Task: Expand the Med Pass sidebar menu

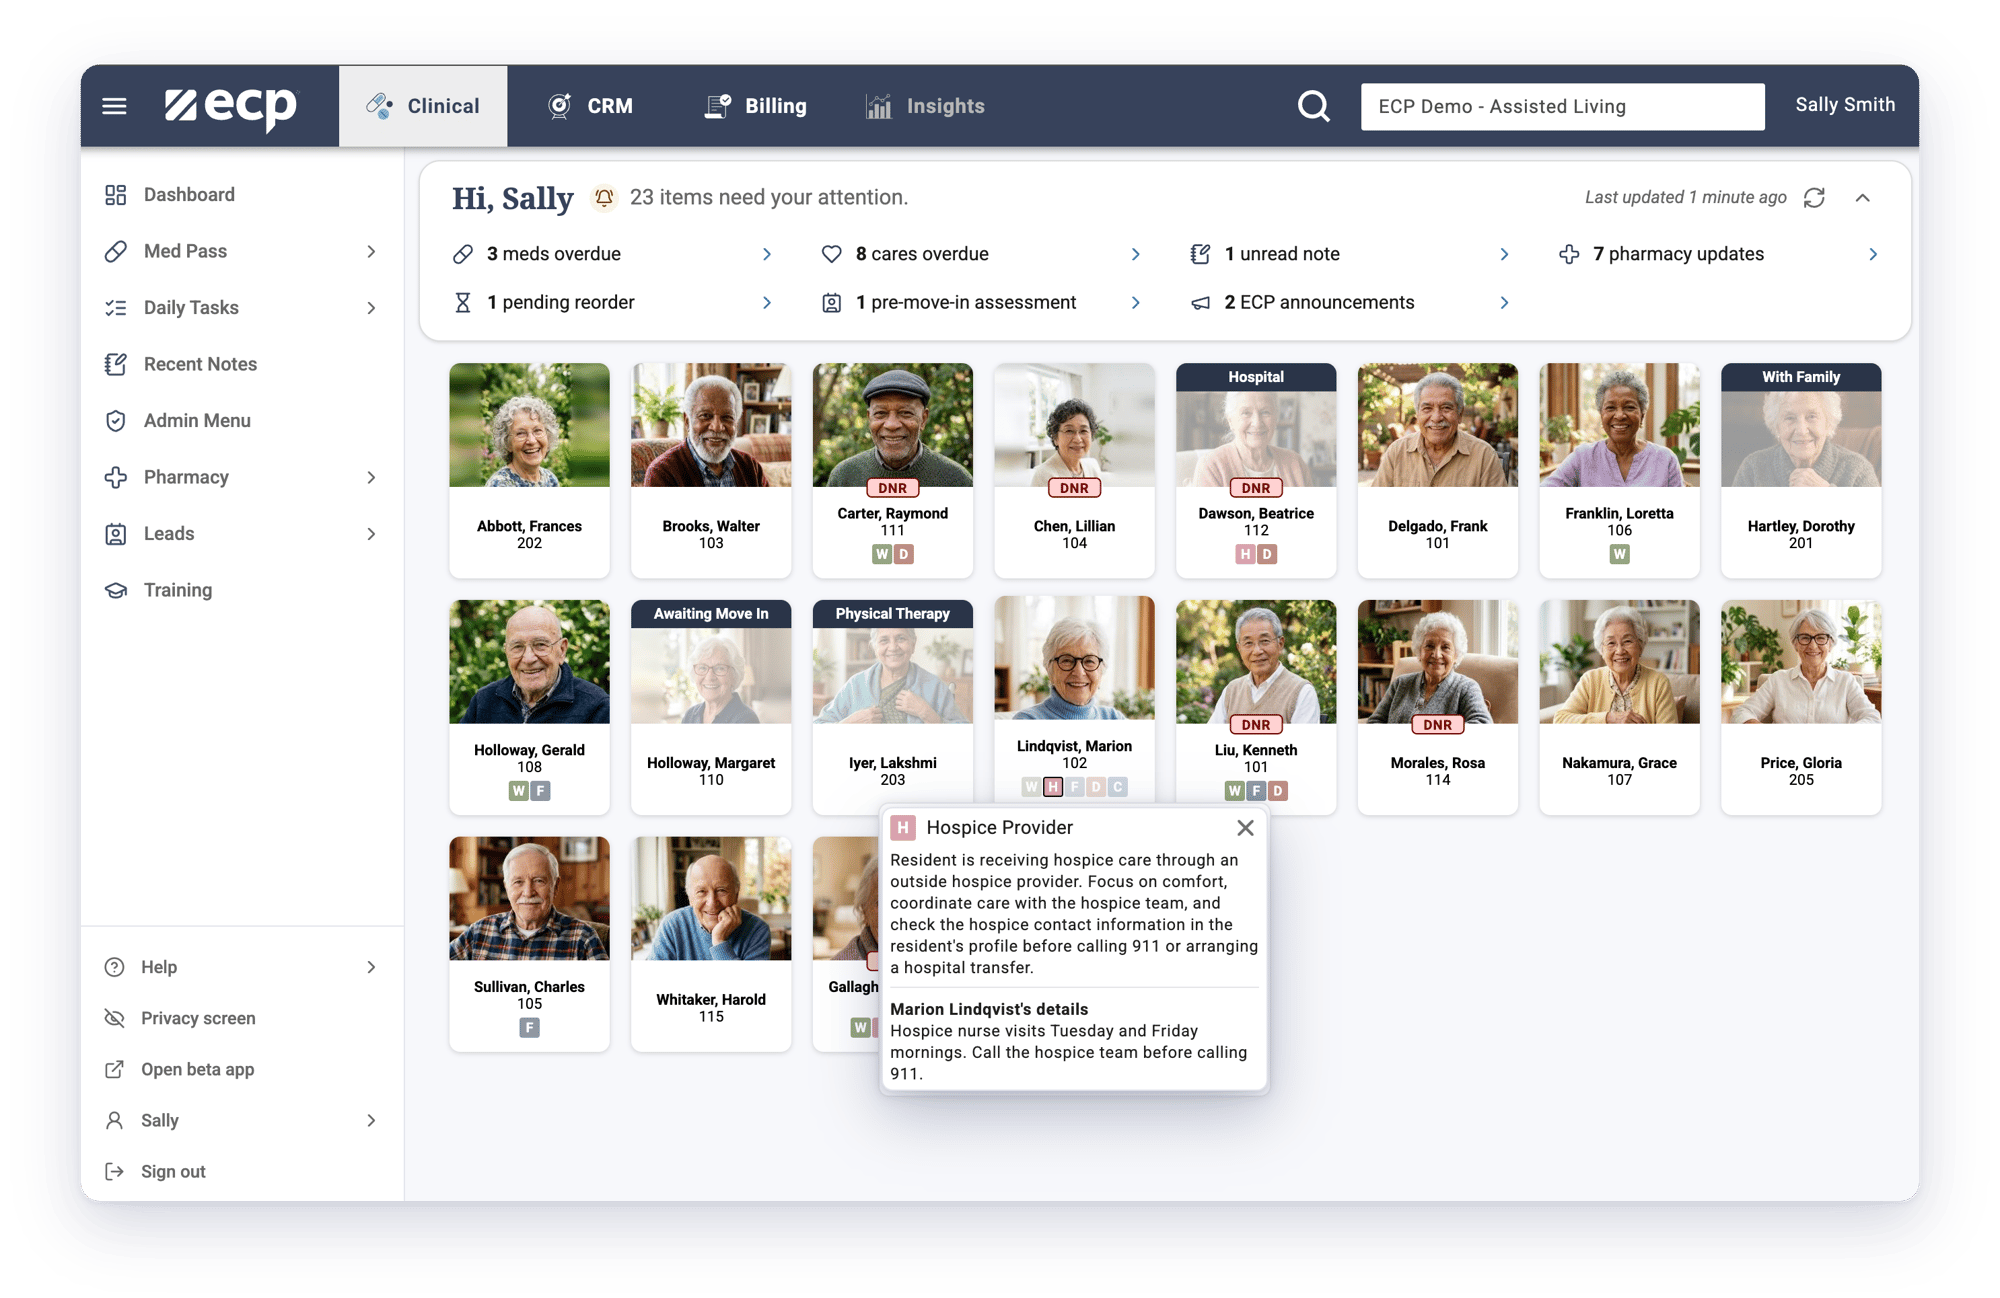Action: point(242,251)
